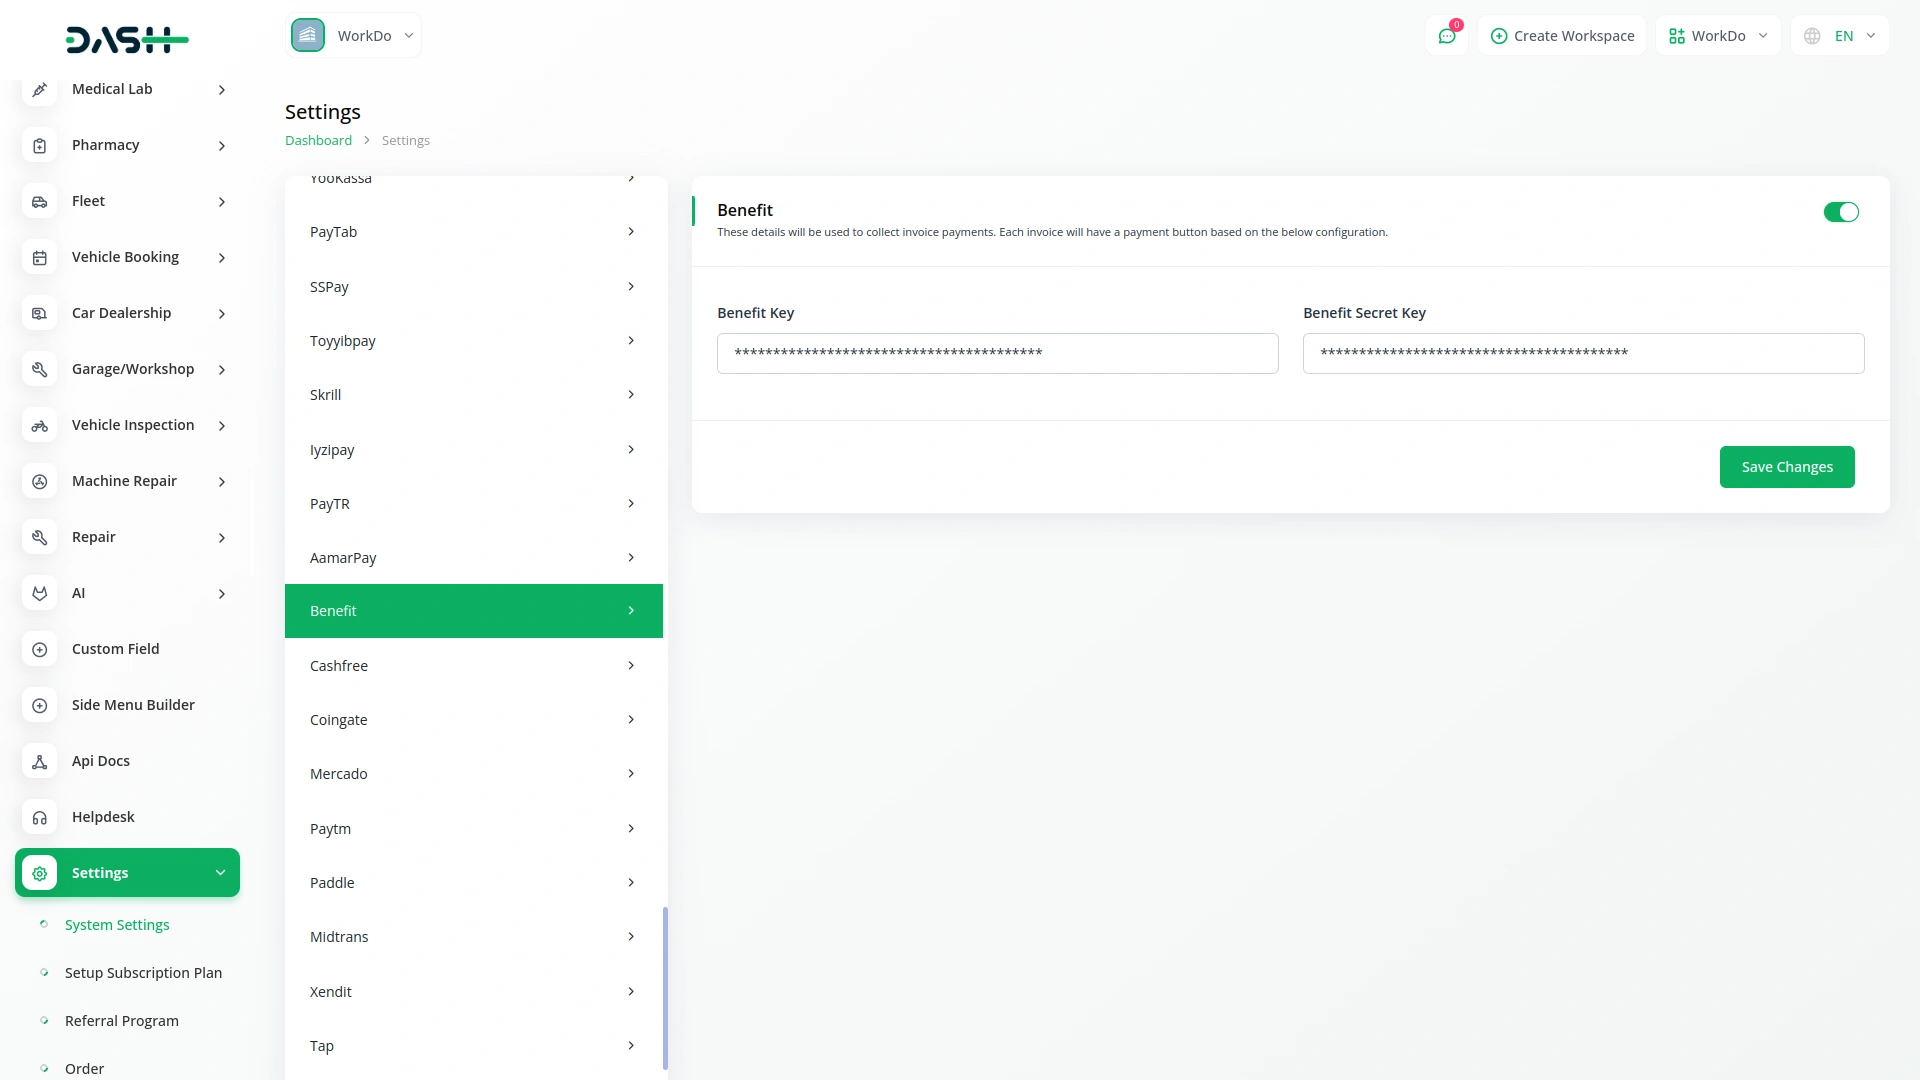This screenshot has height=1080, width=1920.
Task: Open the chat messages notification icon
Action: pyautogui.click(x=1447, y=36)
